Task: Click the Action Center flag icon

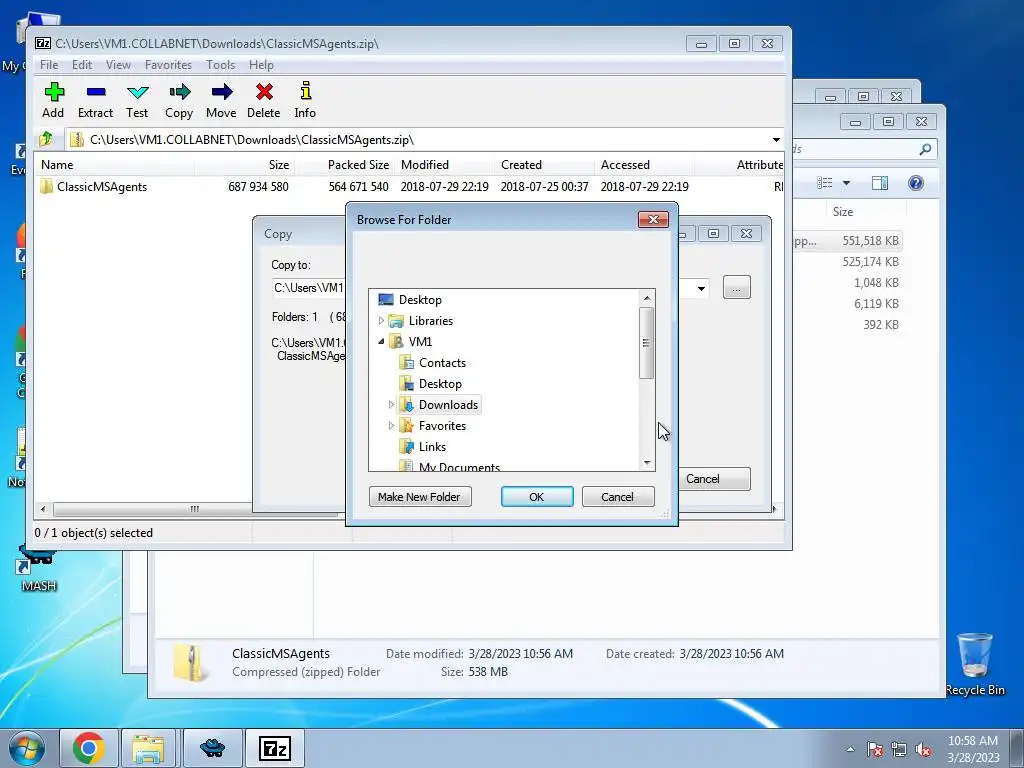Action: [875, 749]
